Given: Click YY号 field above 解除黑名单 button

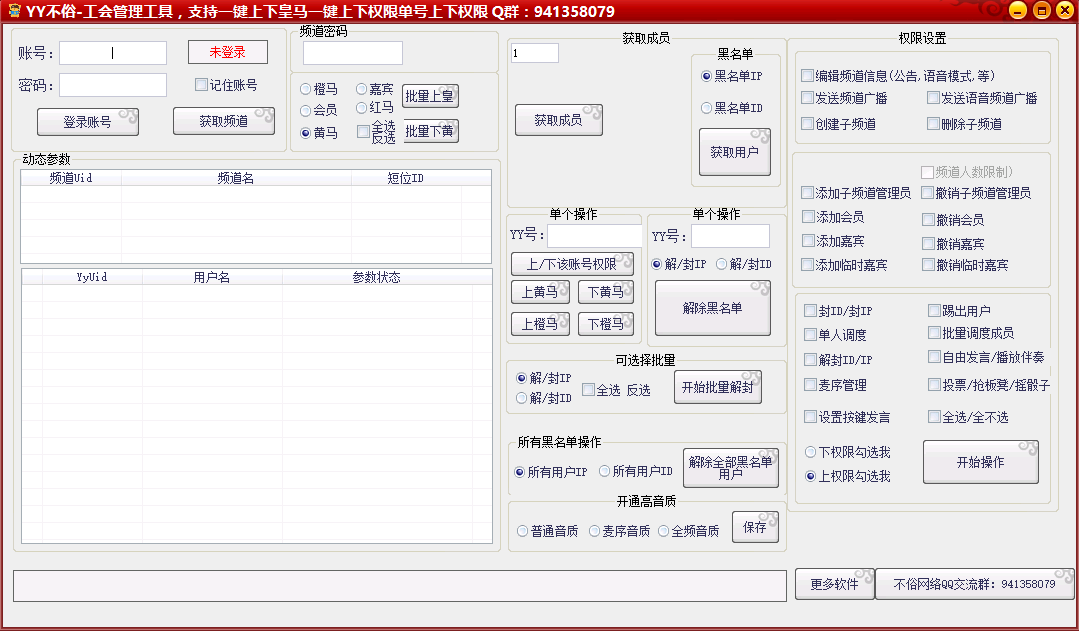Looking at the screenshot, I should tap(730, 236).
